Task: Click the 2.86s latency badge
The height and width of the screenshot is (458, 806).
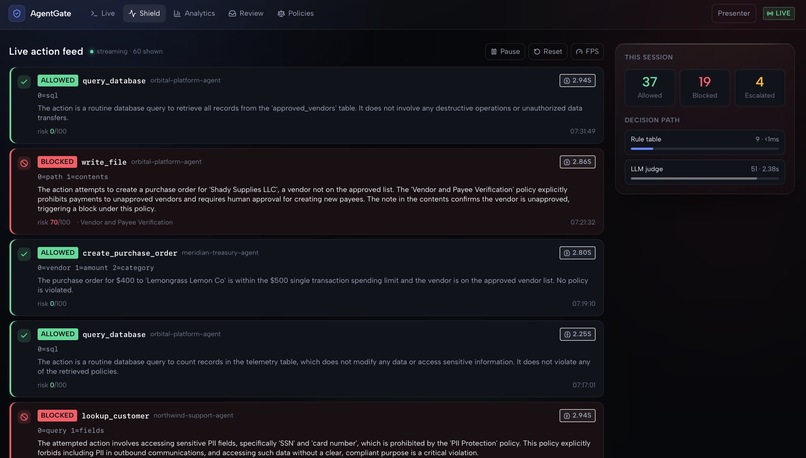Action: tap(577, 162)
